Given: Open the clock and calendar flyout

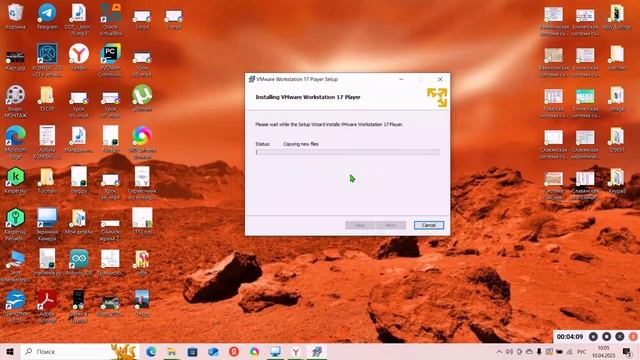Looking at the screenshot, I should (603, 351).
